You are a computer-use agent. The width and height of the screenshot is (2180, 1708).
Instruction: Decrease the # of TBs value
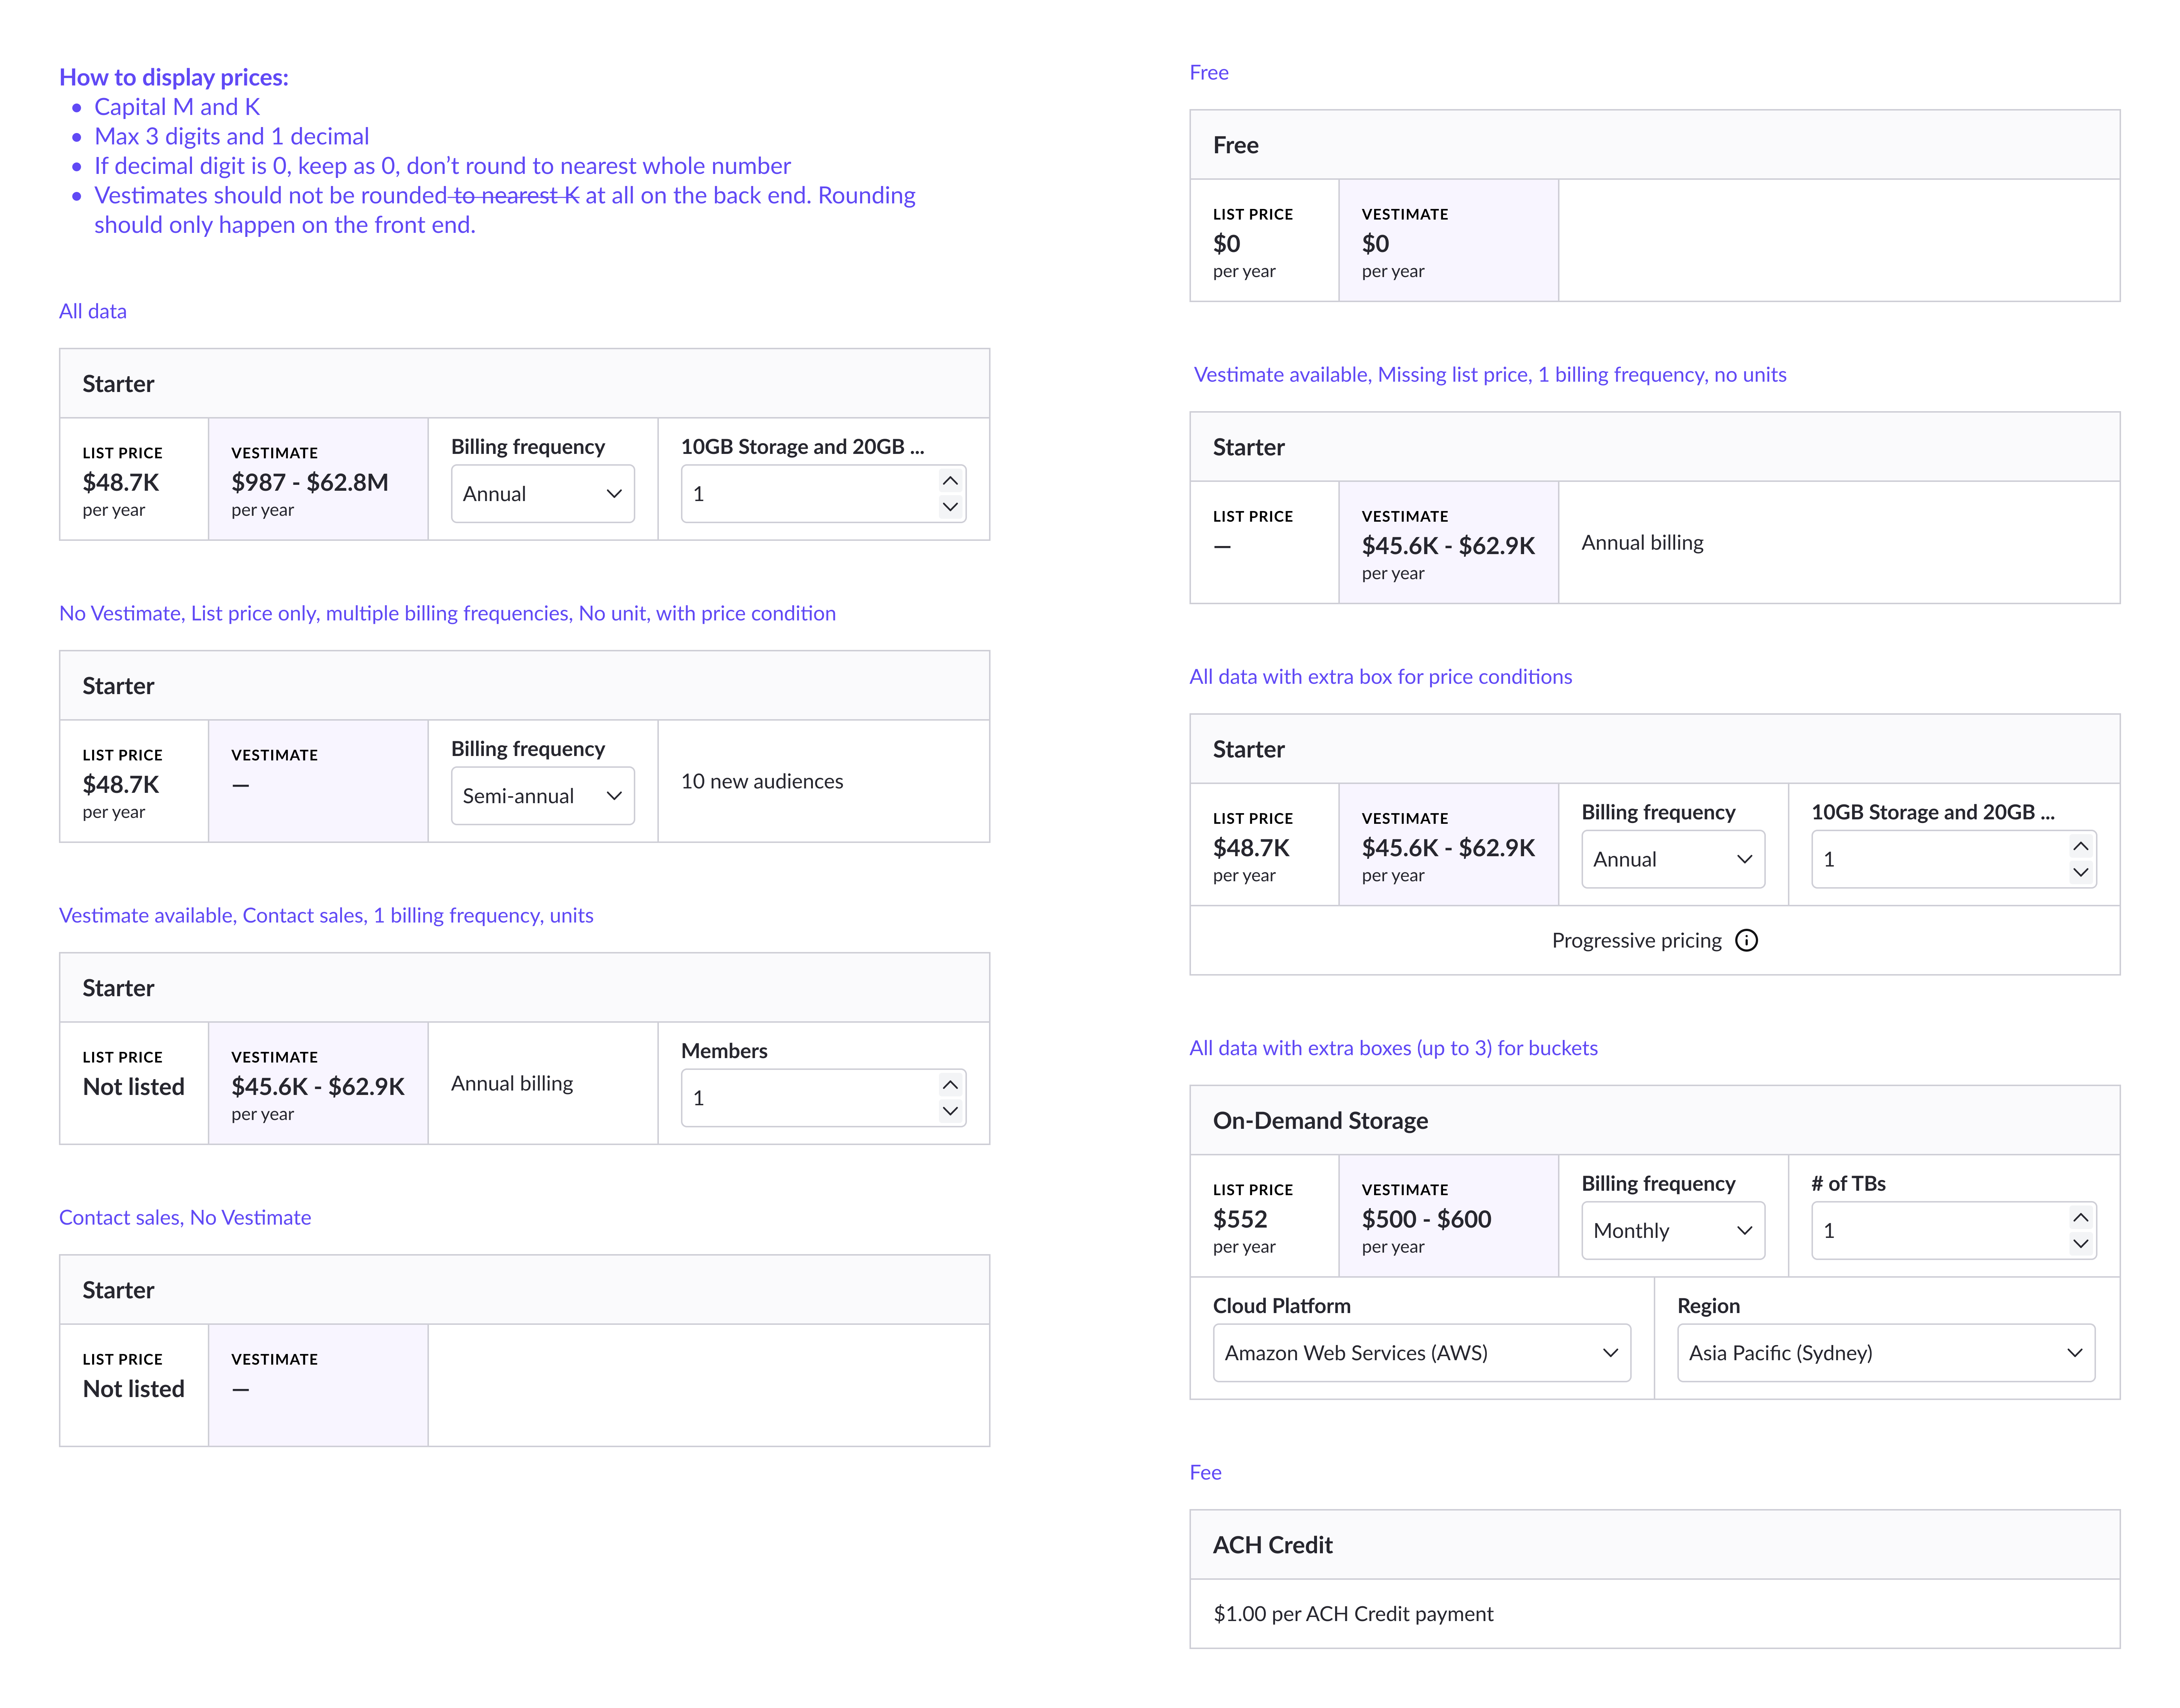click(x=2080, y=1244)
